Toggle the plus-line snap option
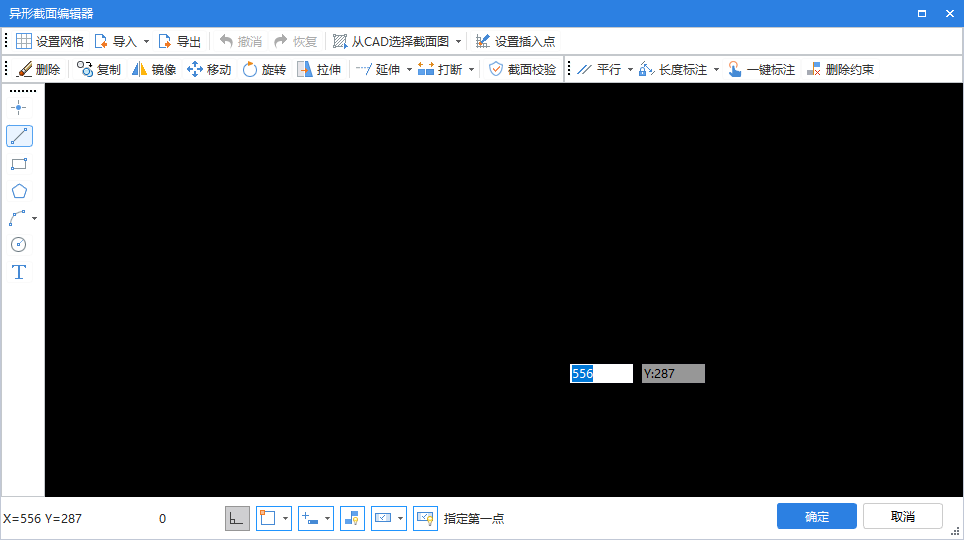Viewport: 964px width, 540px height. coord(310,518)
